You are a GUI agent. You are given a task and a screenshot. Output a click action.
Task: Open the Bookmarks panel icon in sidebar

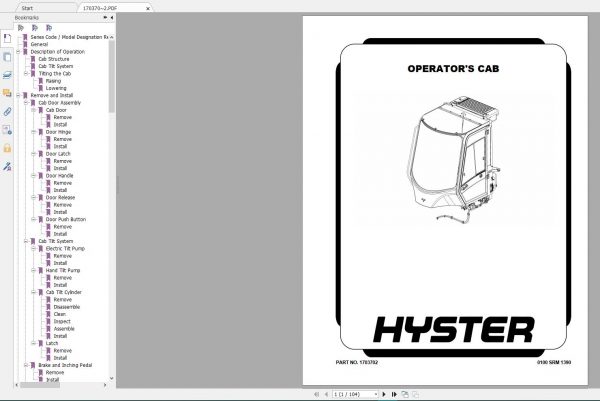click(7, 38)
